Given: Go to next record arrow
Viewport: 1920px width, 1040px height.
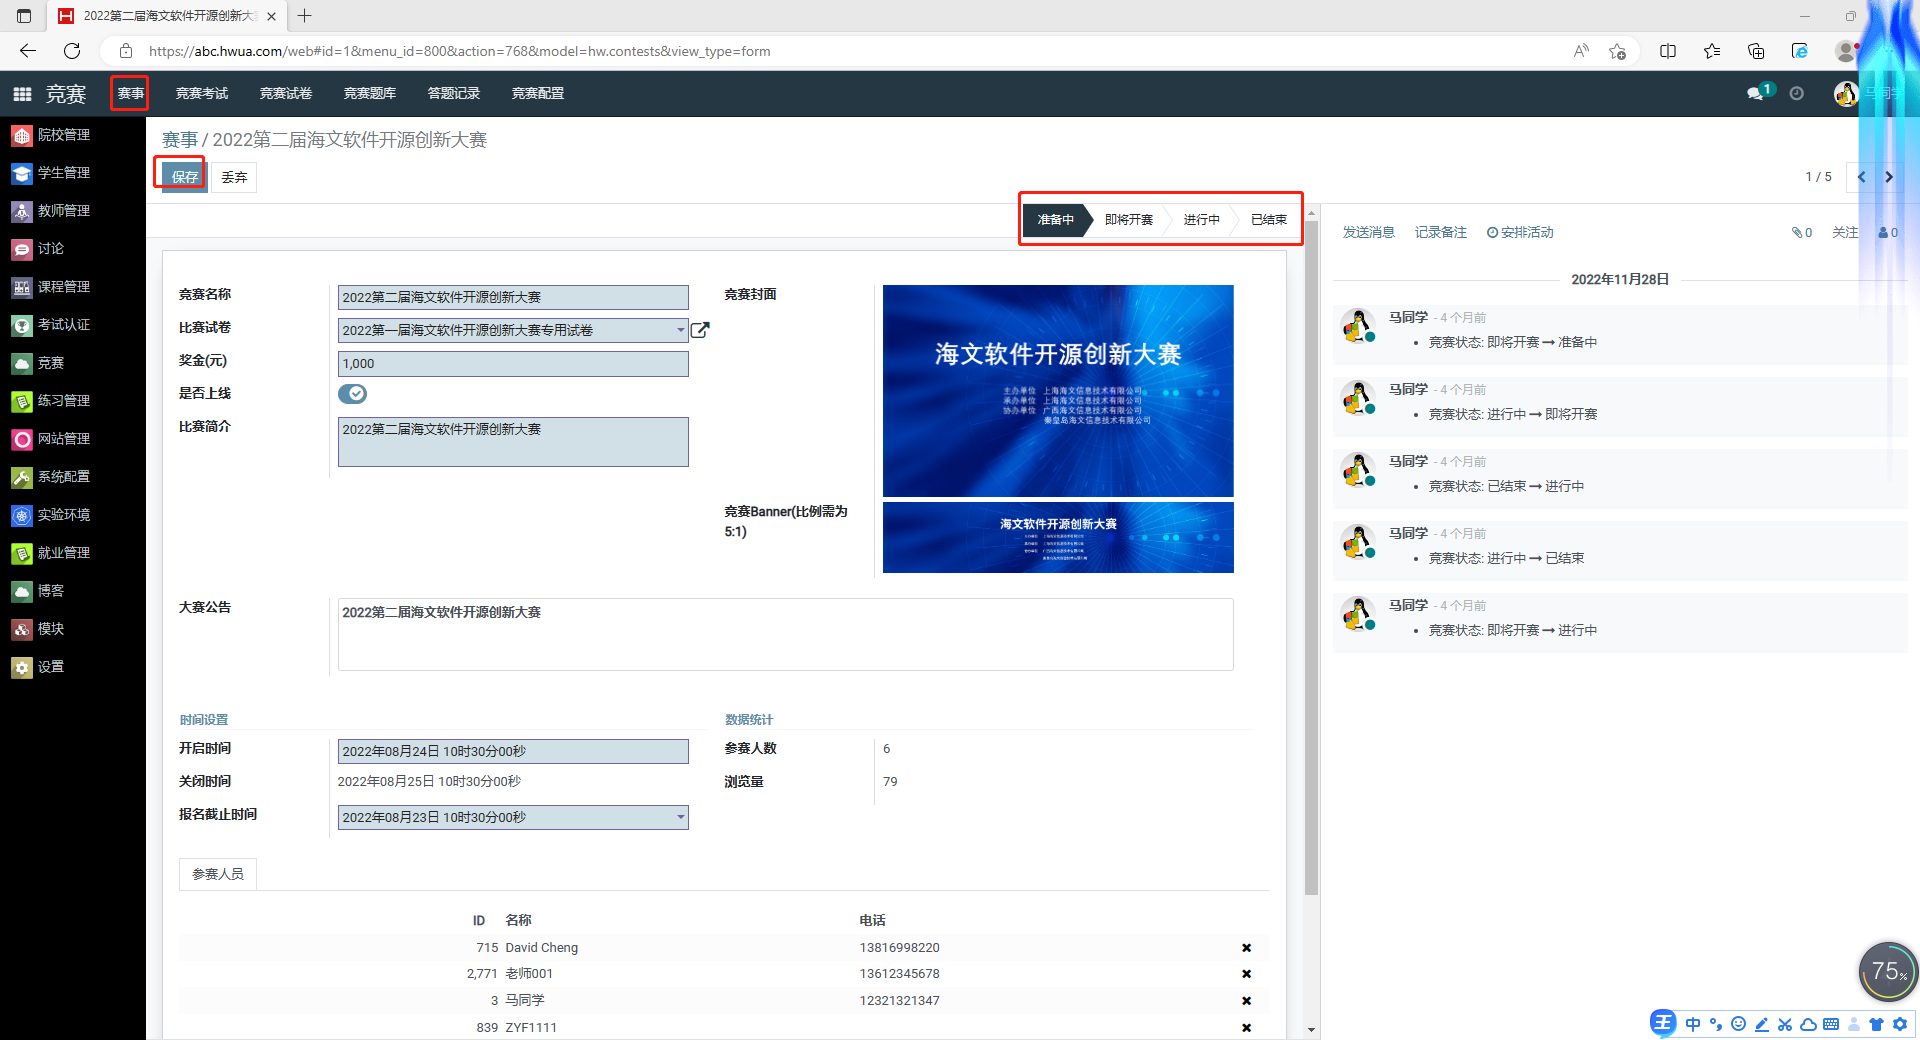Looking at the screenshot, I should click(1889, 177).
